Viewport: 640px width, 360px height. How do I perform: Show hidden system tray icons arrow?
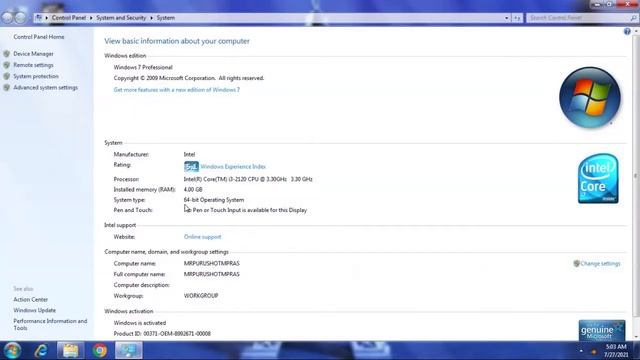pos(581,351)
